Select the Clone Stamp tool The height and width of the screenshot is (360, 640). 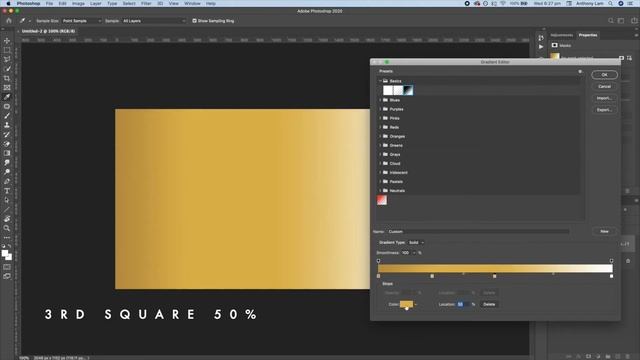click(x=7, y=125)
